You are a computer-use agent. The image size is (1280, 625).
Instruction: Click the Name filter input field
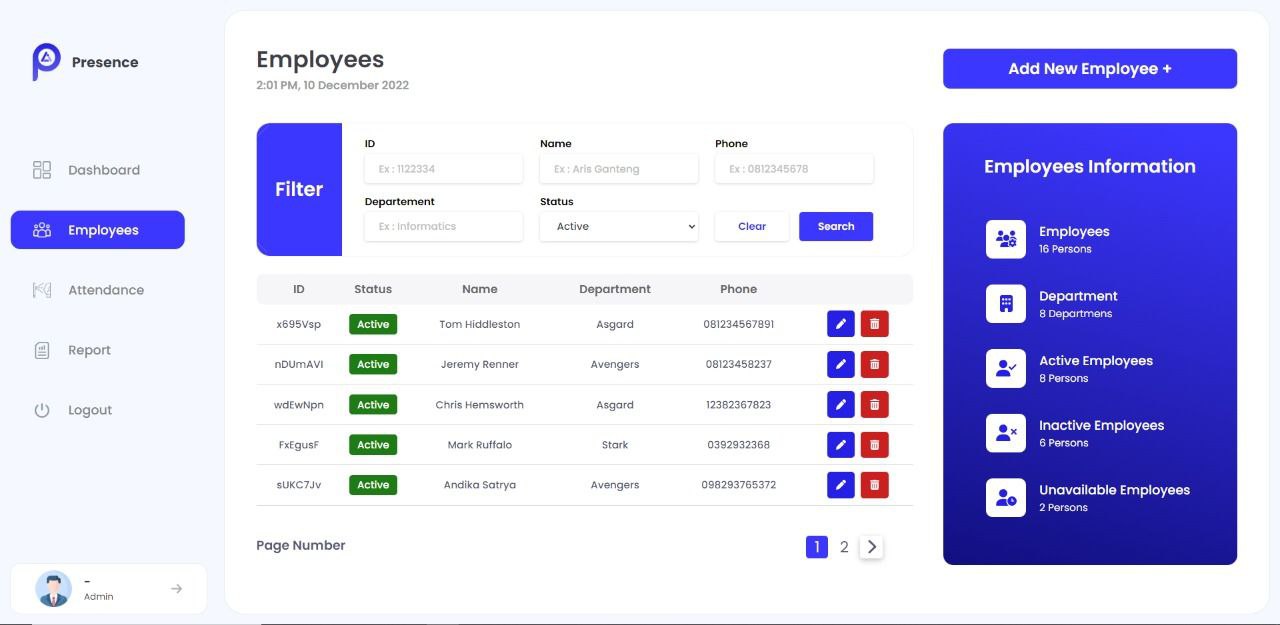[618, 168]
